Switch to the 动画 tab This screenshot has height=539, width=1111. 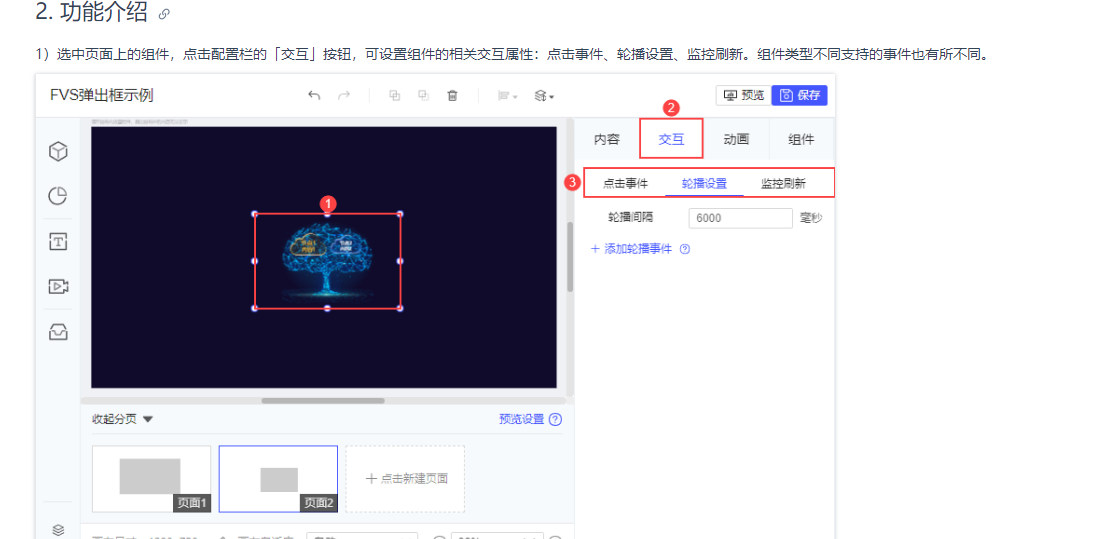736,140
